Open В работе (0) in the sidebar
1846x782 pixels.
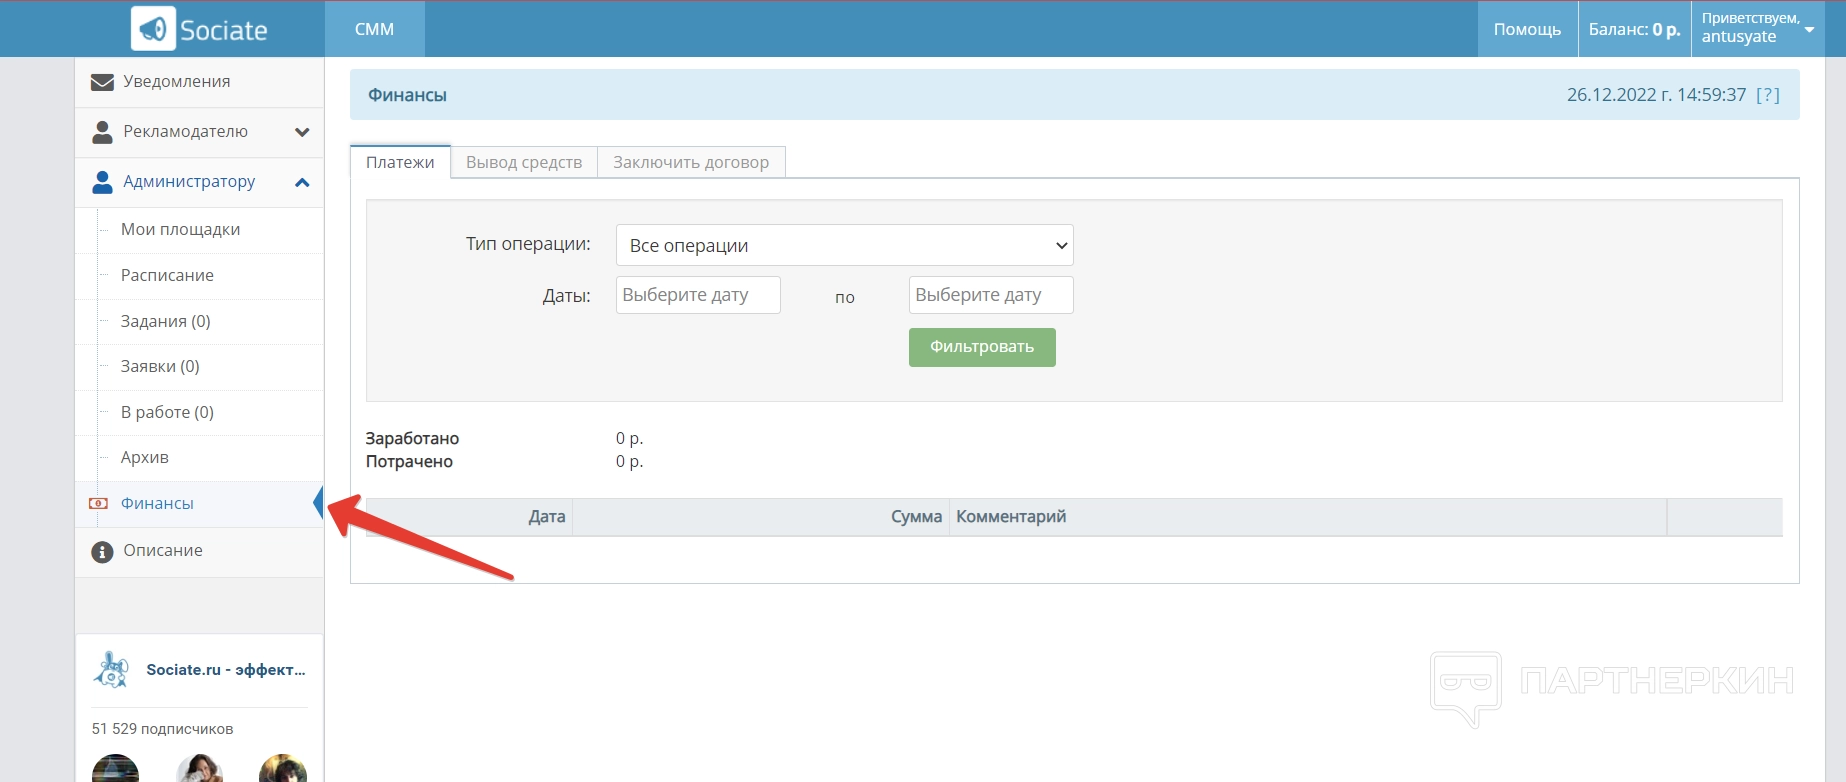point(167,412)
